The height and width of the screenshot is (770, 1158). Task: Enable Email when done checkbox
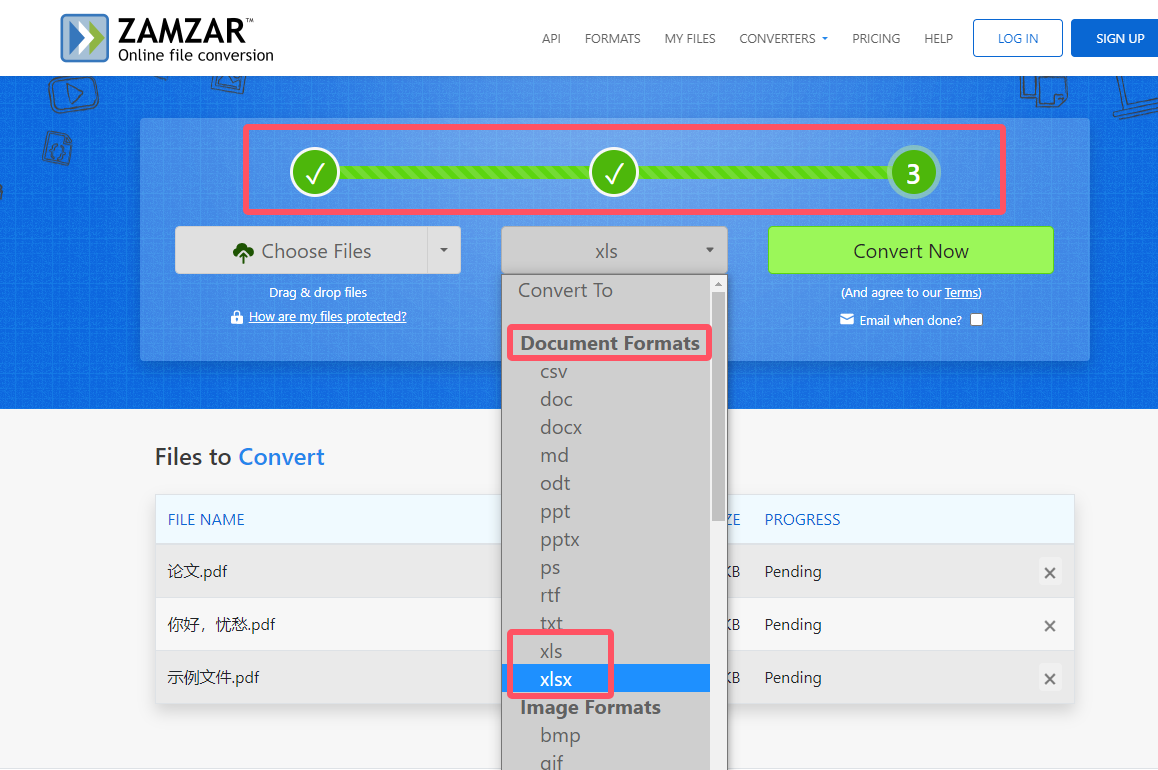[976, 320]
